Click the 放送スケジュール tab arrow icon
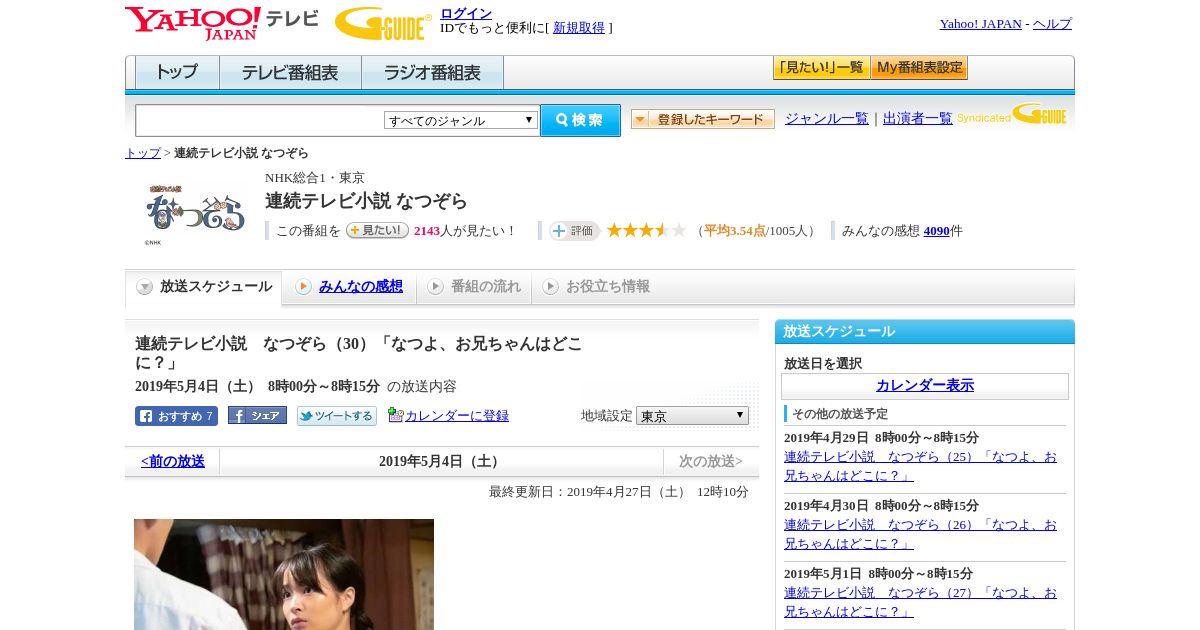This screenshot has width=1200, height=630. tap(145, 287)
